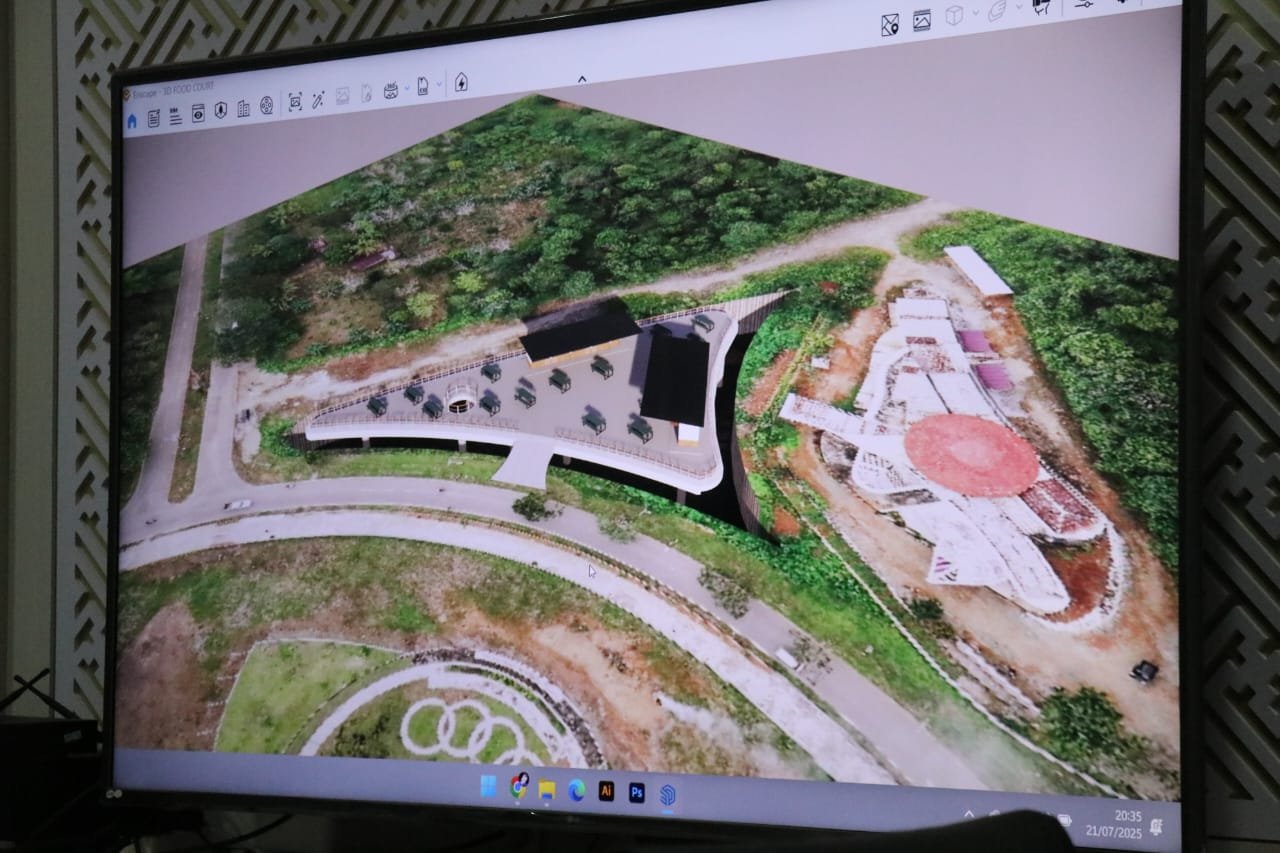Open the Photoshop taskbar icon
Screen dimensions: 1280x853
636,792
